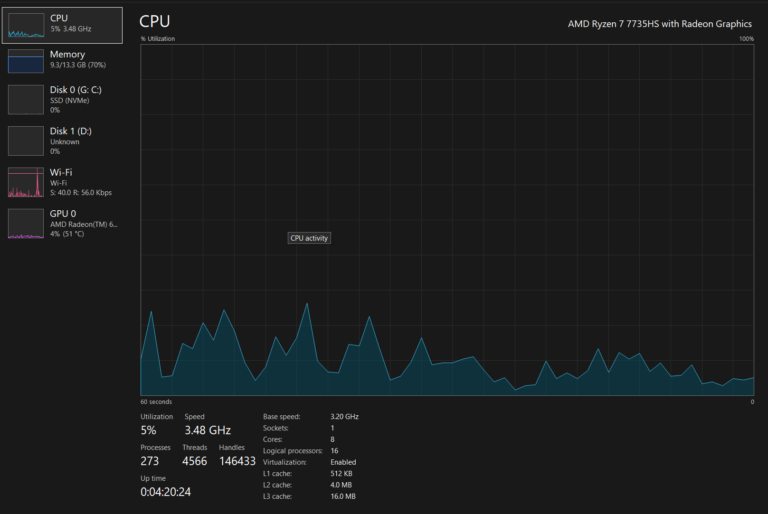768x514 pixels.
Task: Click the GPU 0 mini graph thumbnail
Action: click(x=26, y=223)
